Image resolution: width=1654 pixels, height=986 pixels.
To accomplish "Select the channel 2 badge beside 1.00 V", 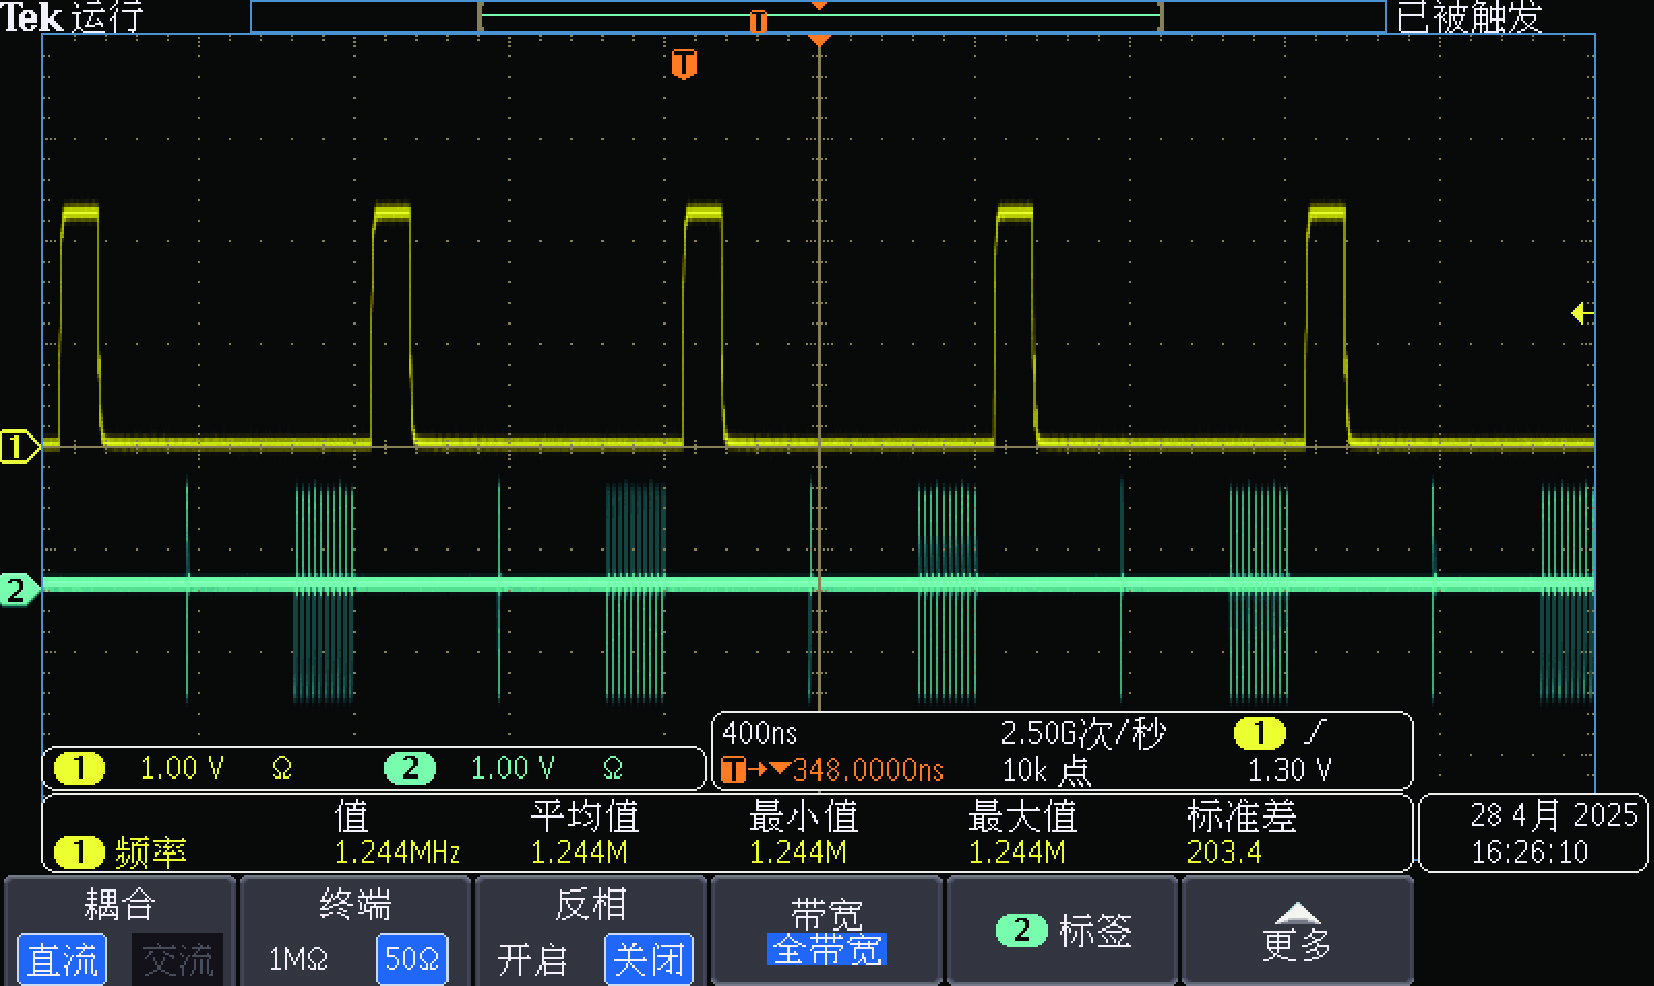I will pos(410,768).
